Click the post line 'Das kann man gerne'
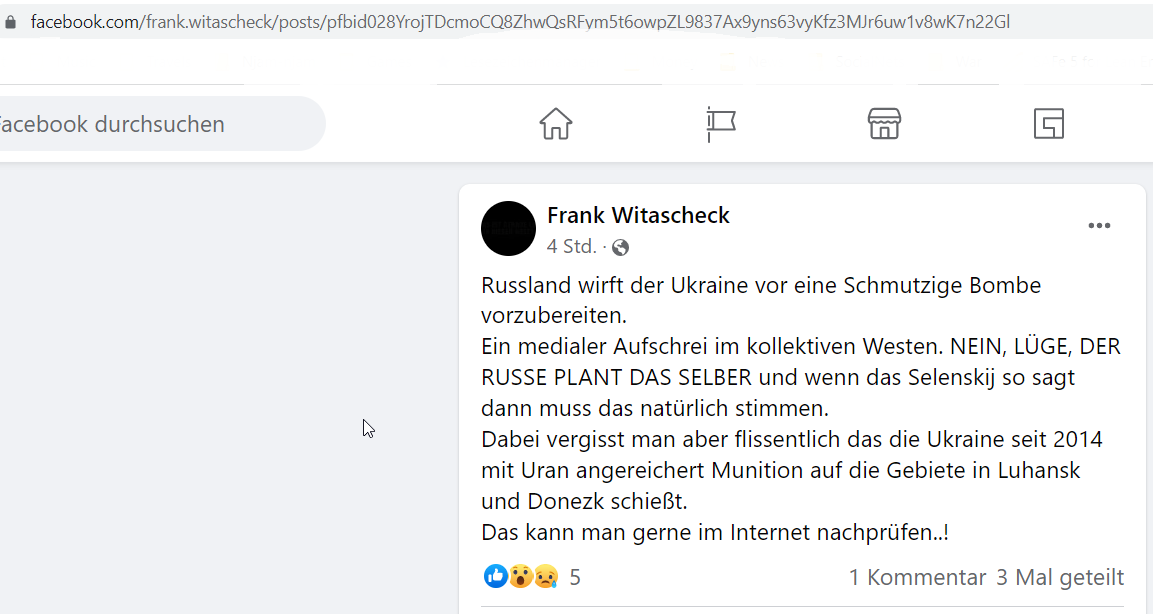The width and height of the screenshot is (1153, 614). [715, 532]
